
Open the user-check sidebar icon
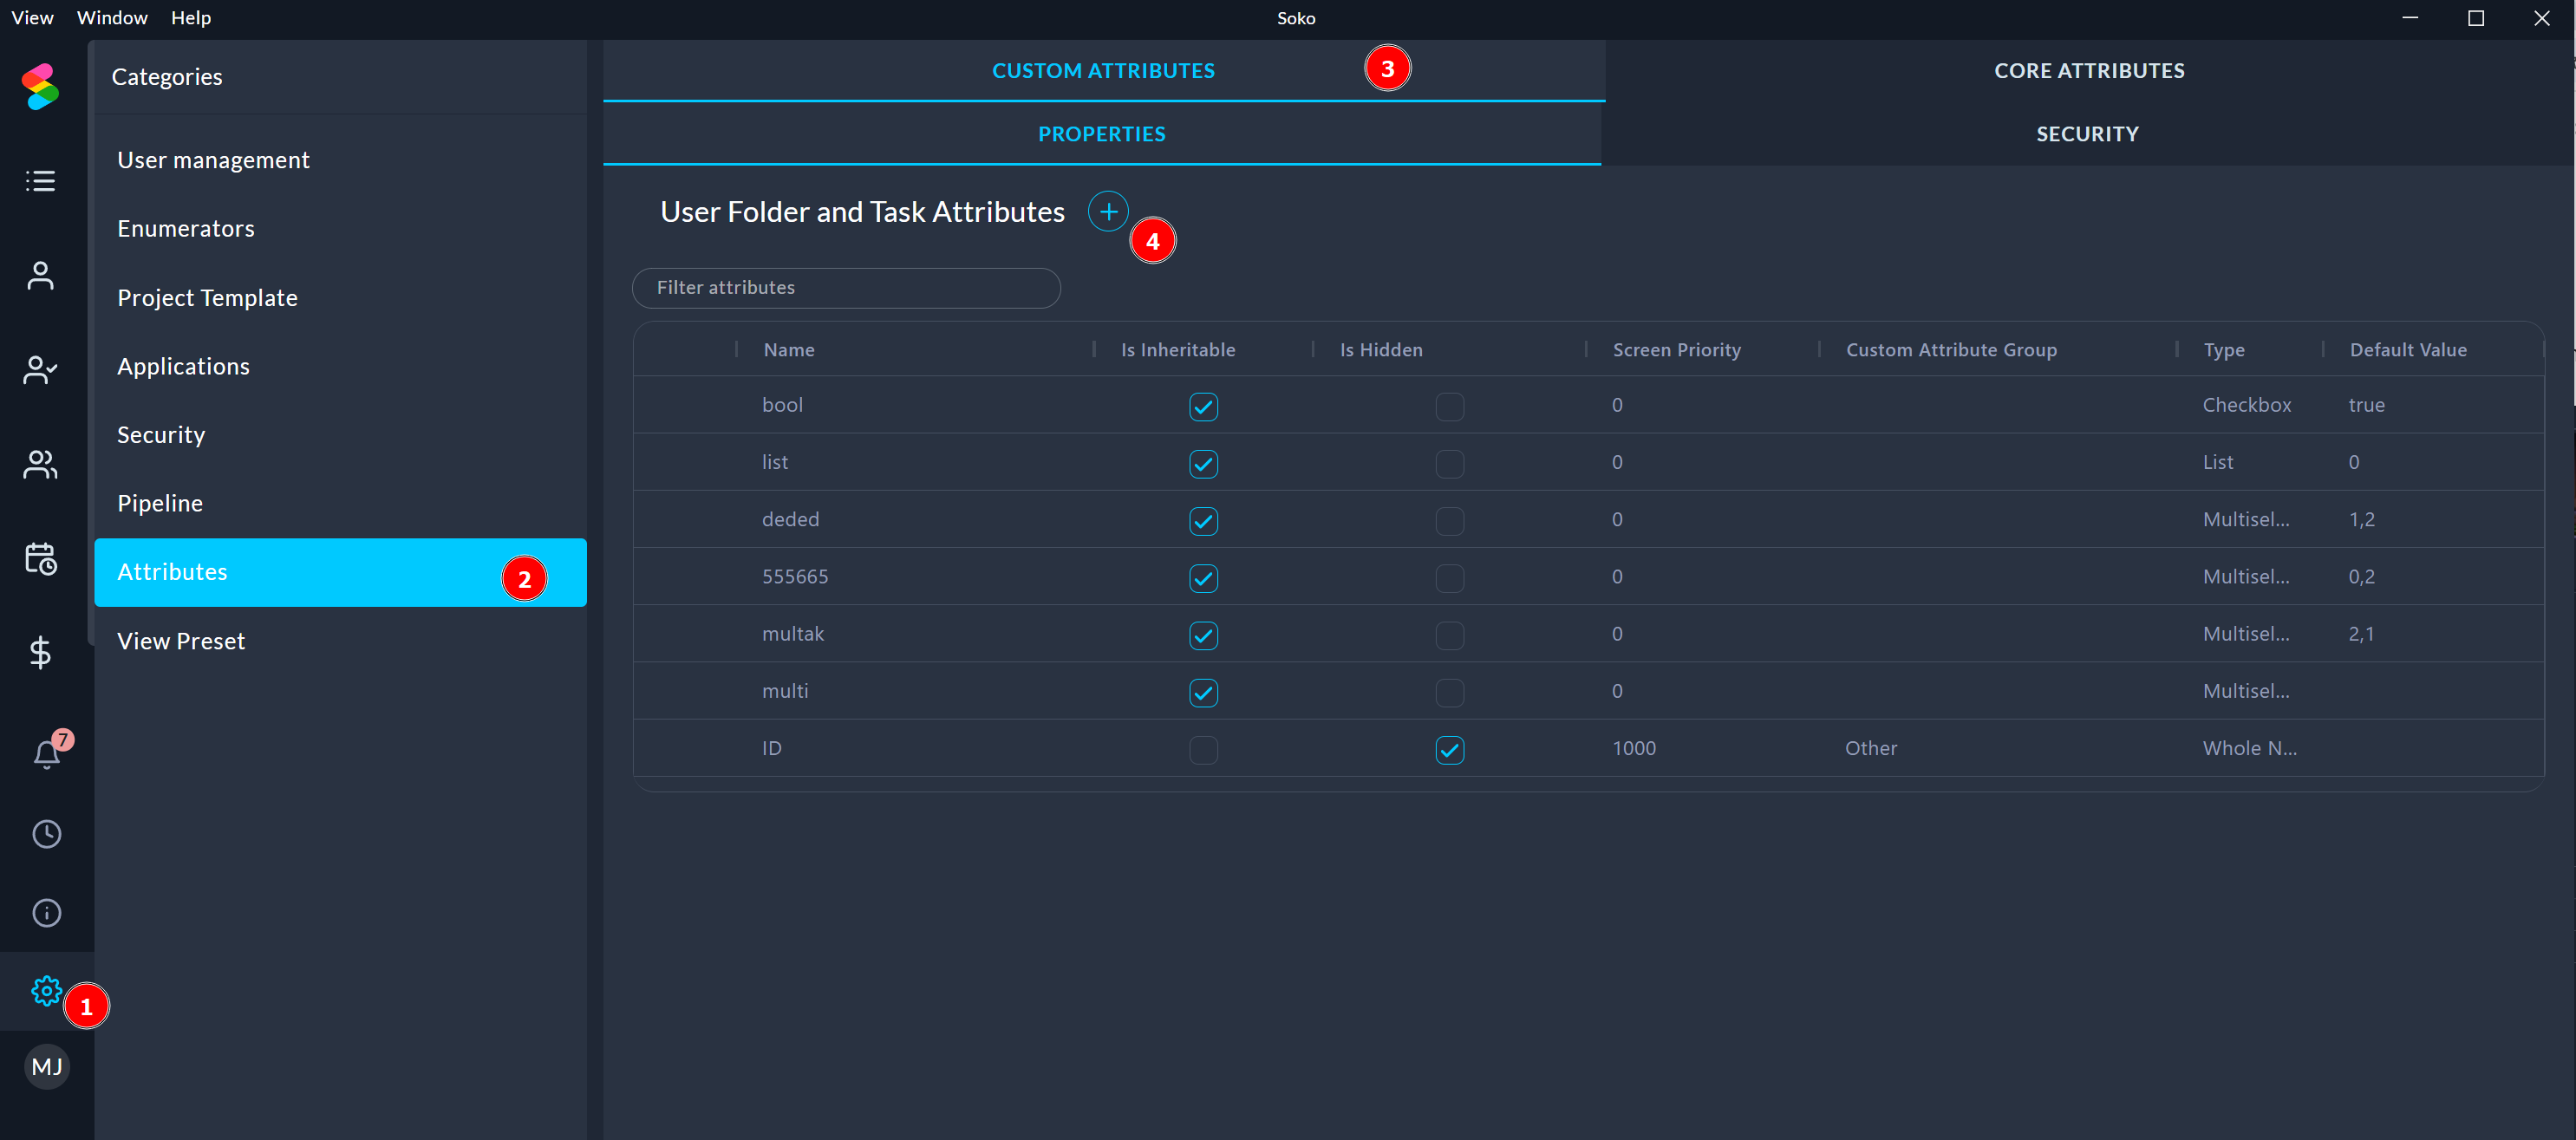(x=40, y=370)
